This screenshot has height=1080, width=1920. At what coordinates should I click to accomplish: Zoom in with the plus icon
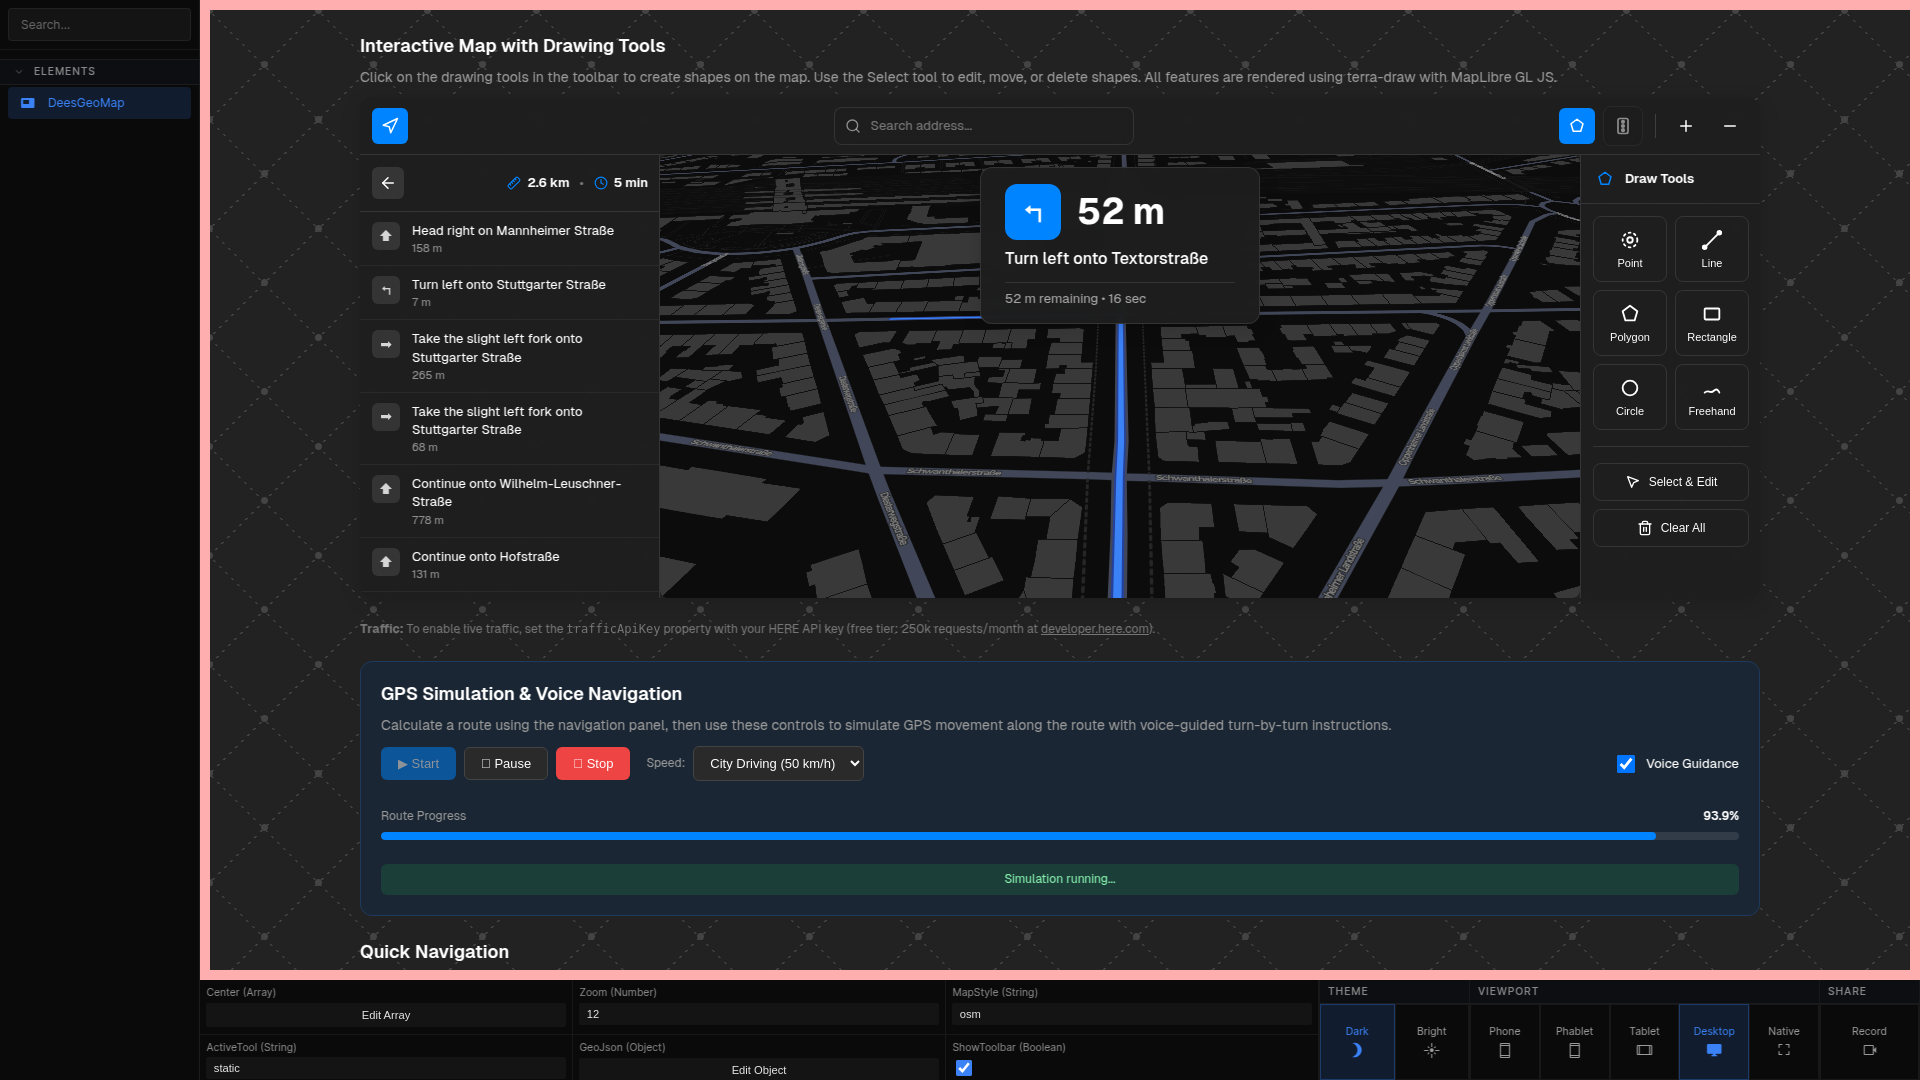pos(1686,126)
